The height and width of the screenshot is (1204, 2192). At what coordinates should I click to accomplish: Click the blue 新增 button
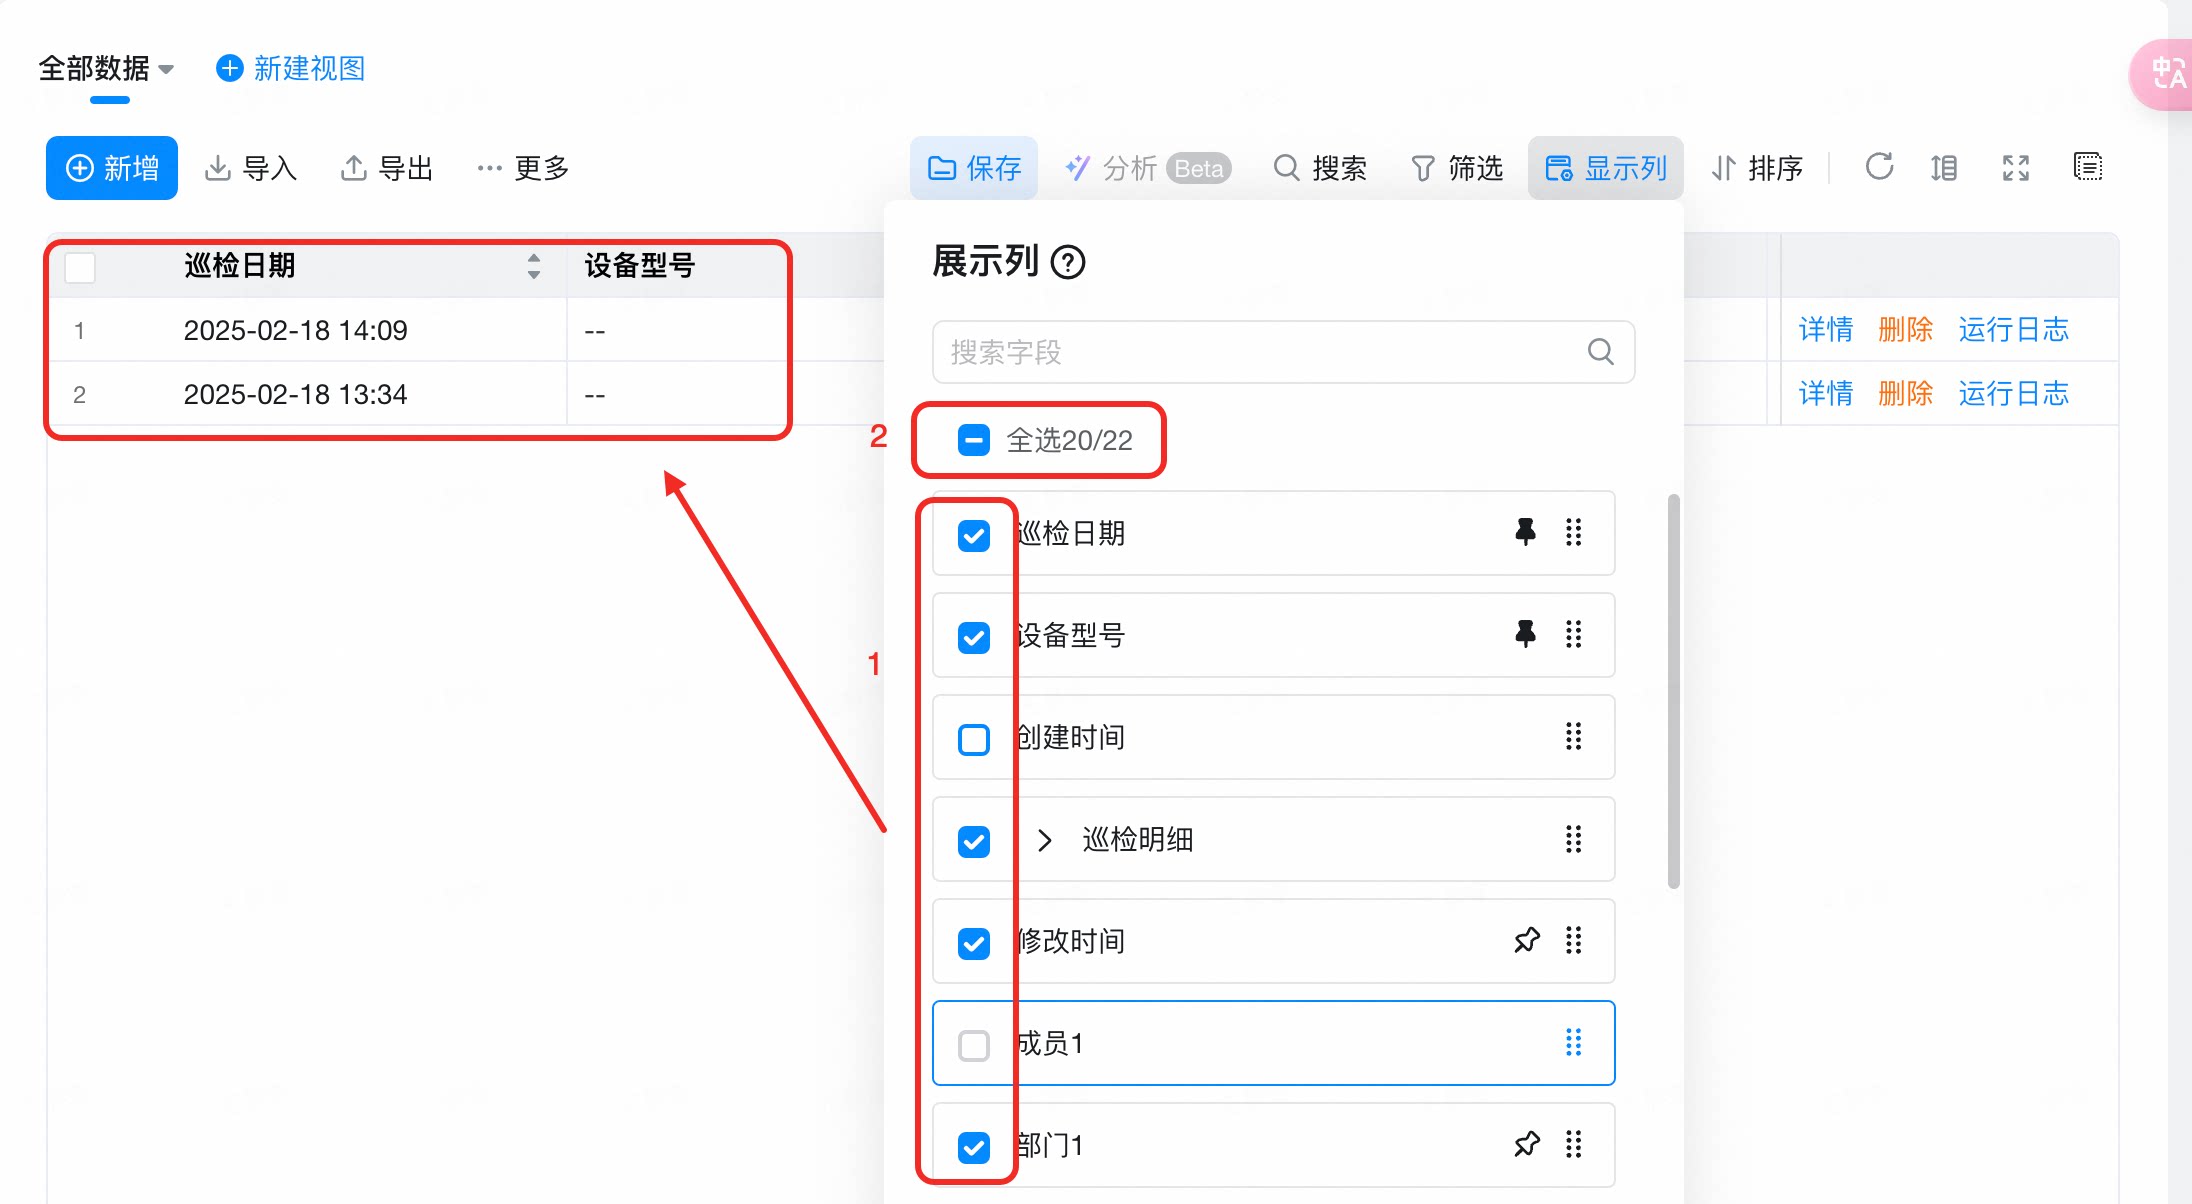pos(112,168)
